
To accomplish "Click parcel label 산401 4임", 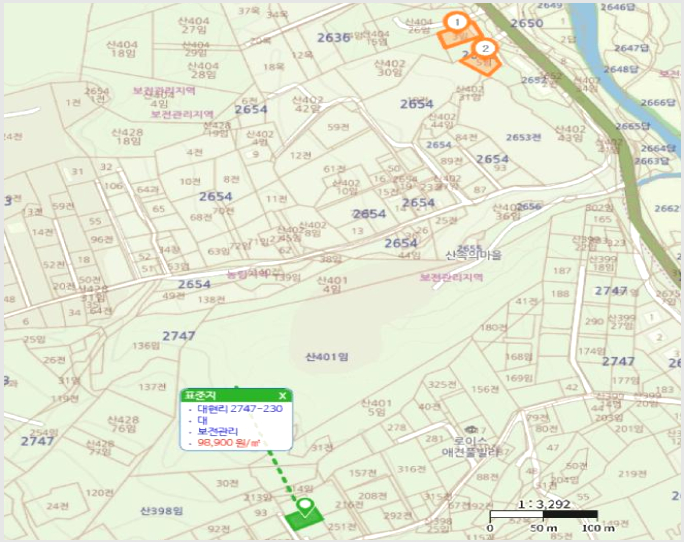I will tap(332, 285).
